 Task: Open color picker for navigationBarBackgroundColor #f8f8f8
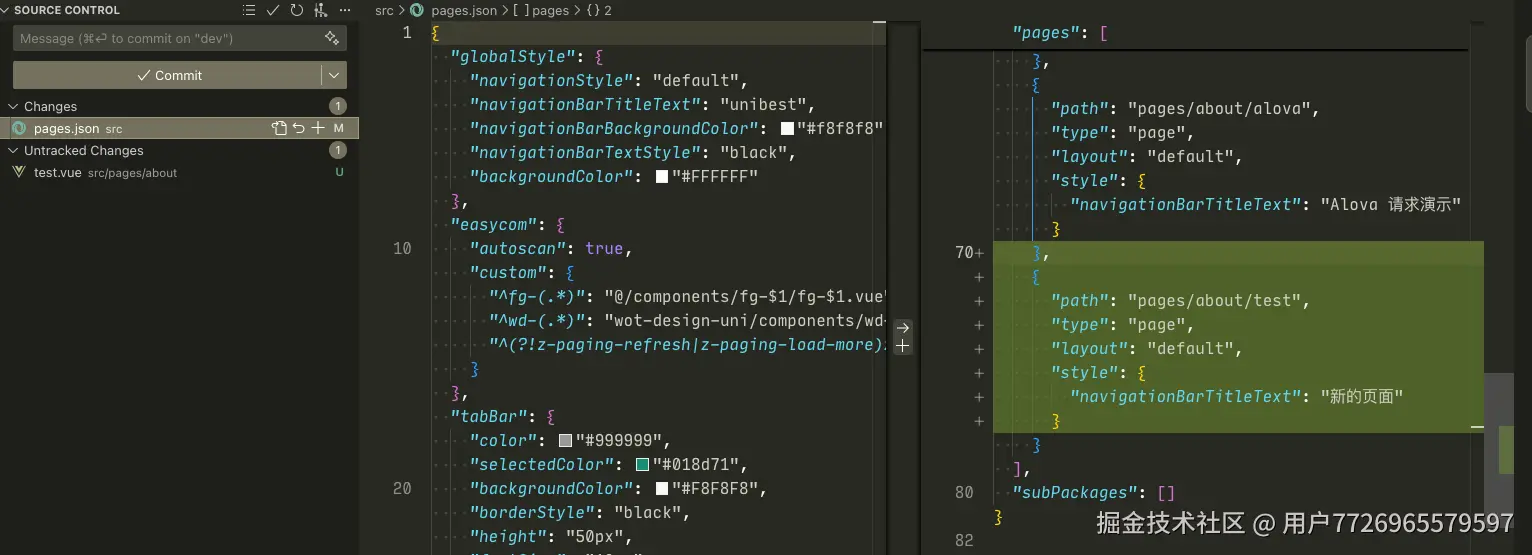(787, 129)
